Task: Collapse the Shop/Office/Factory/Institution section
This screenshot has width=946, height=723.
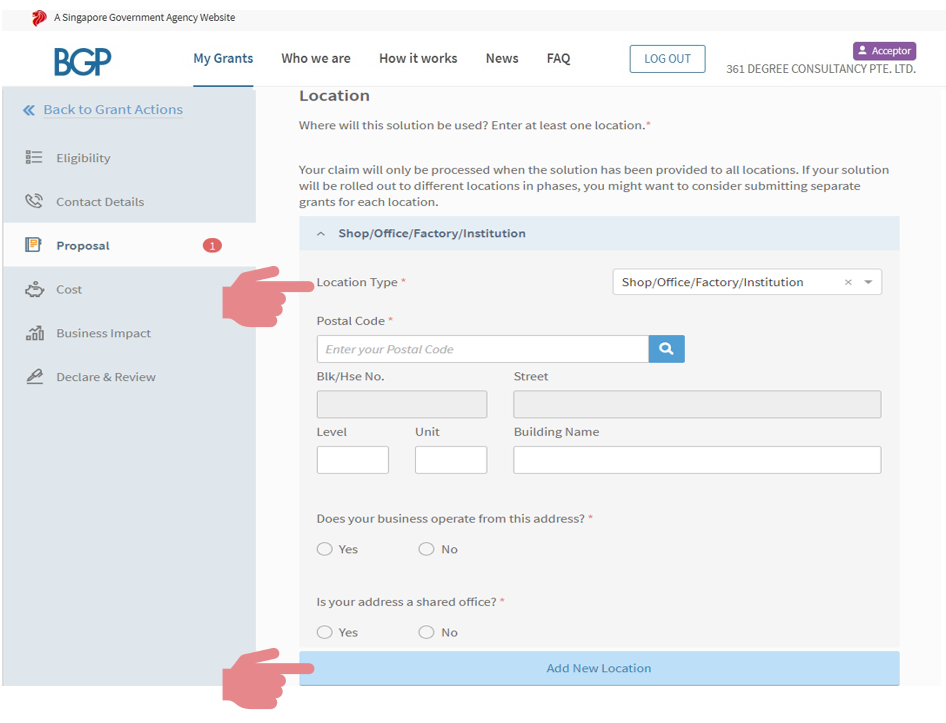Action: tap(321, 234)
